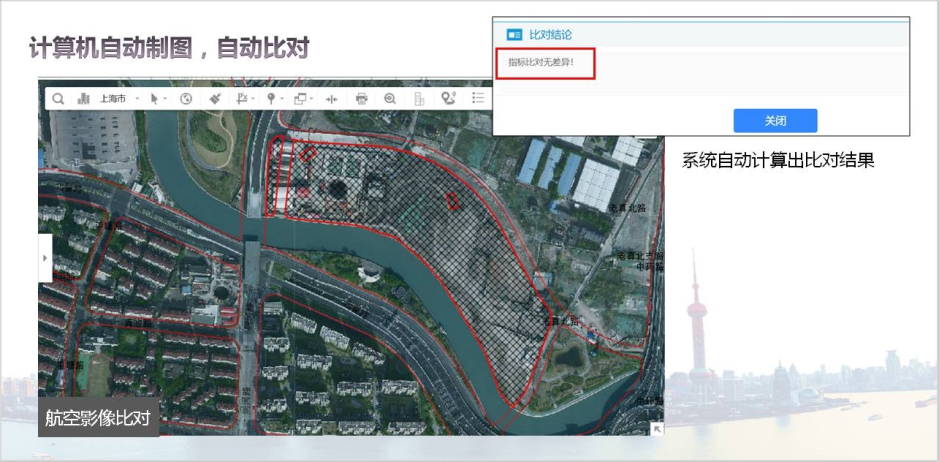Select the brush clear tool
939x462 pixels.
(x=215, y=99)
